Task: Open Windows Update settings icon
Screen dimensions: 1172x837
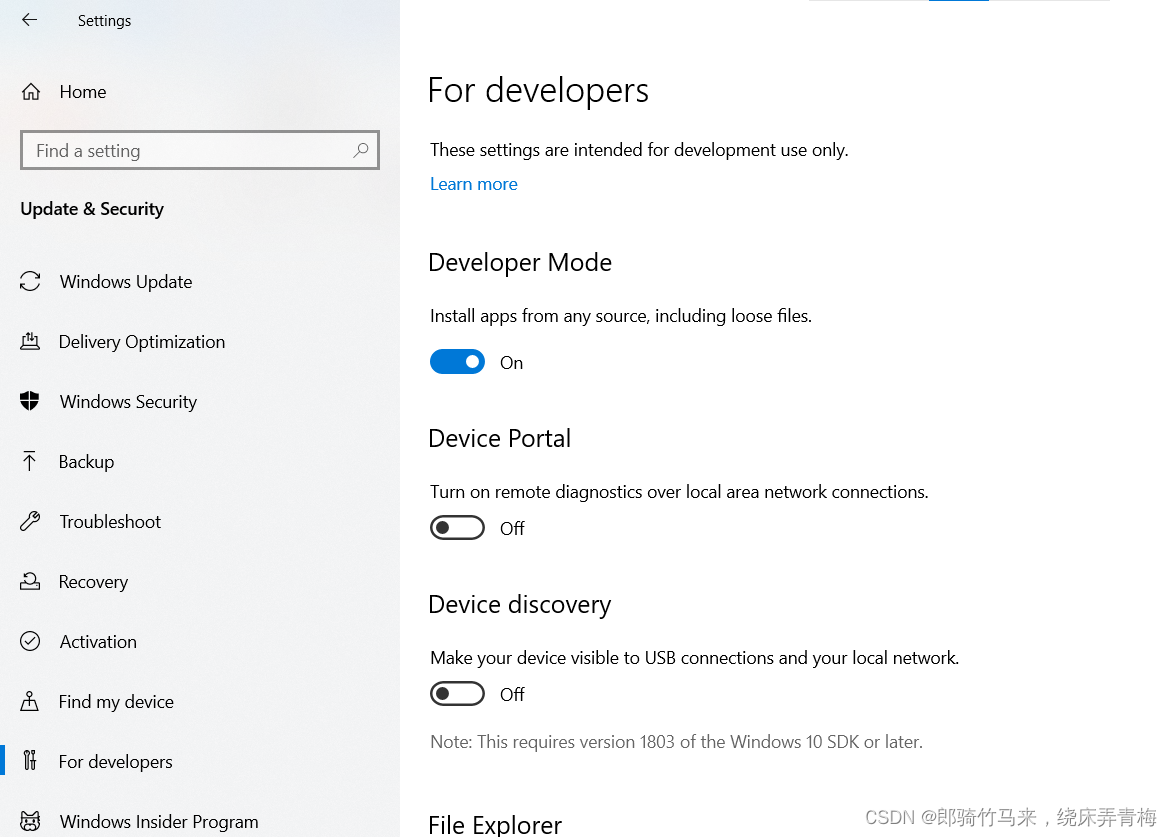Action: click(x=30, y=281)
